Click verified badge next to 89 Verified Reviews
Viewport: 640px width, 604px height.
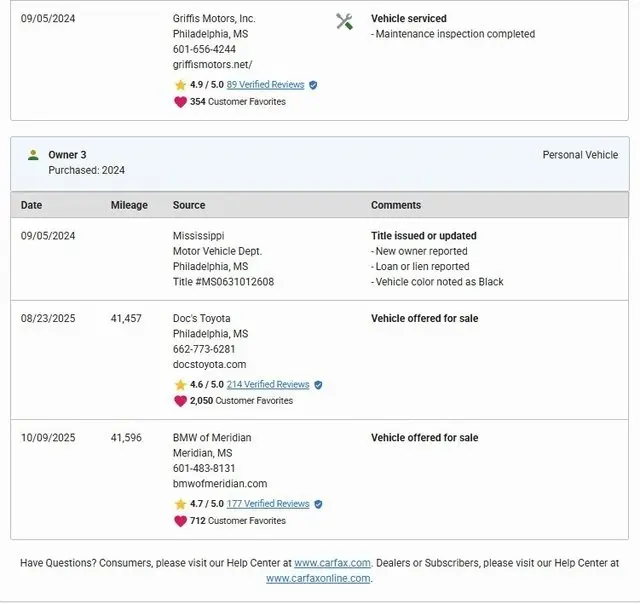pos(313,85)
